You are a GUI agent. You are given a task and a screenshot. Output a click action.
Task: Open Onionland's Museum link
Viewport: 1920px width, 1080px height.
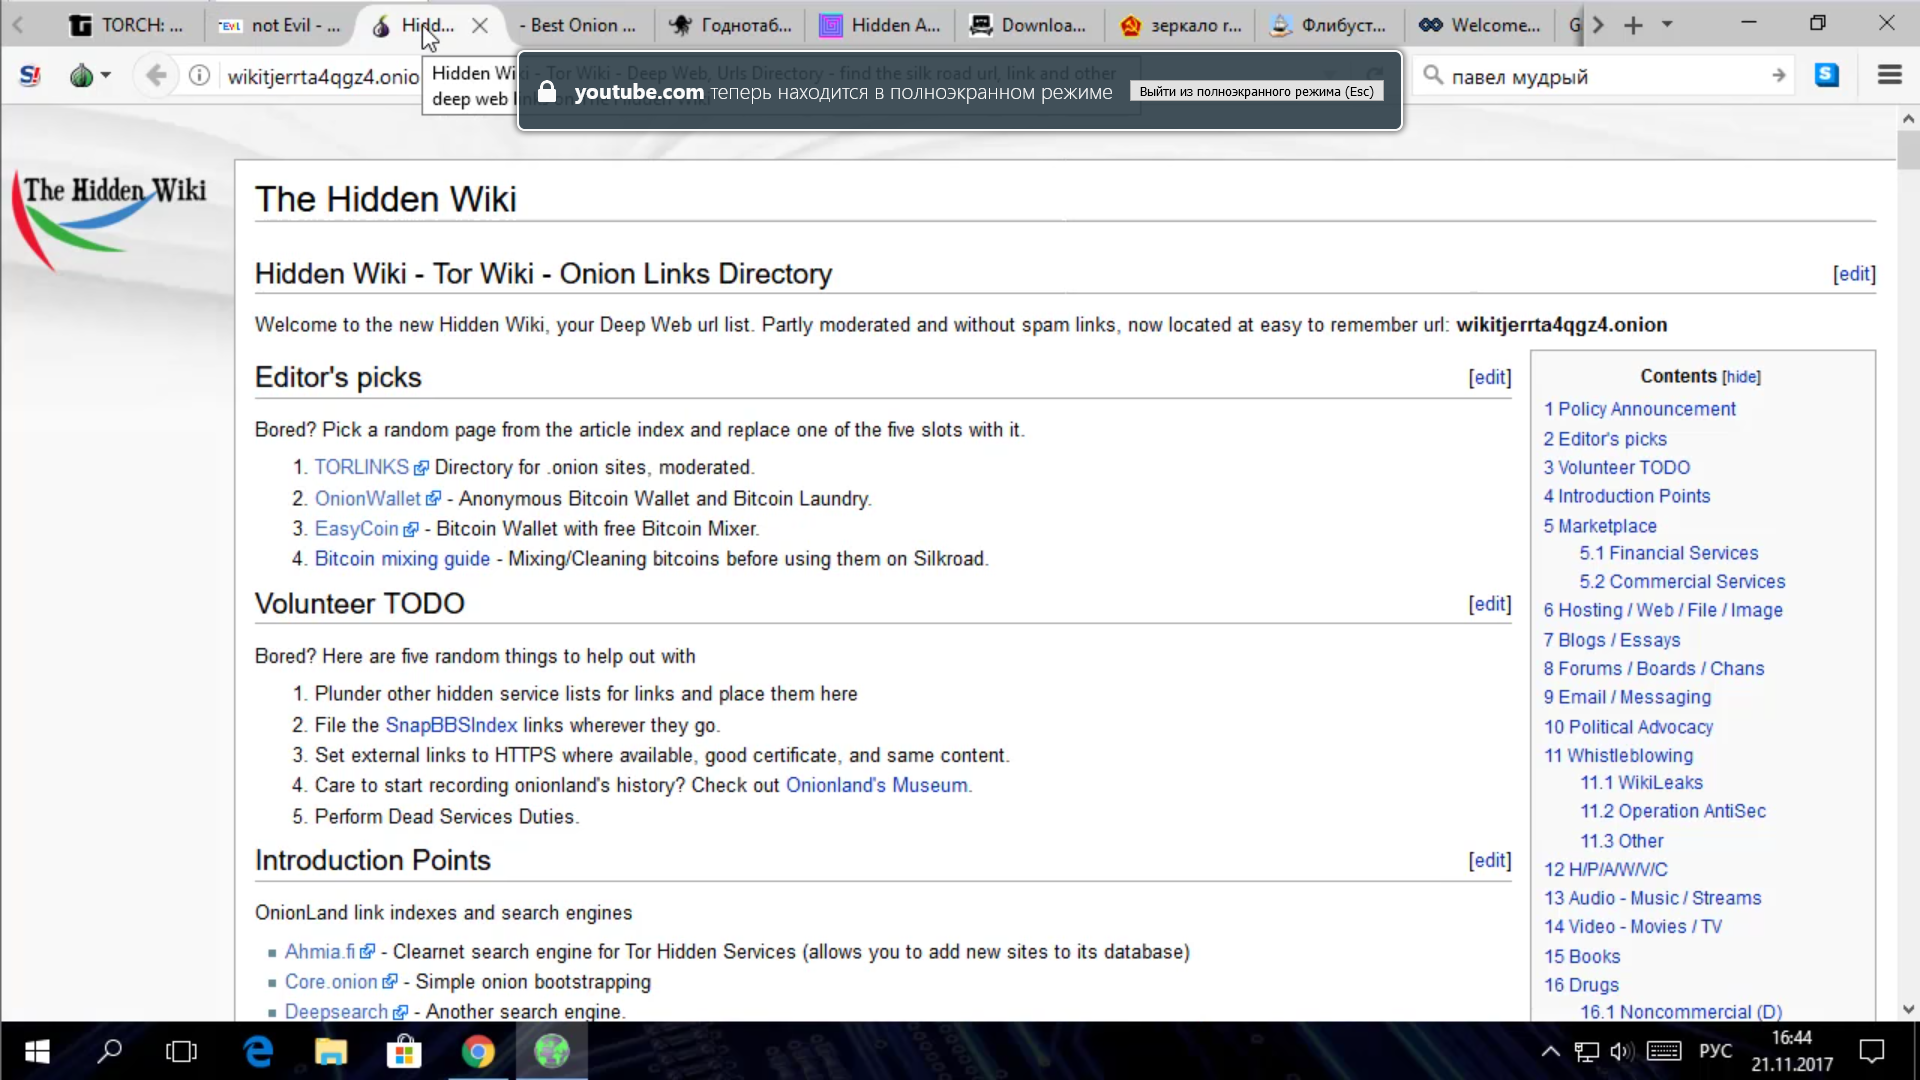tap(877, 785)
